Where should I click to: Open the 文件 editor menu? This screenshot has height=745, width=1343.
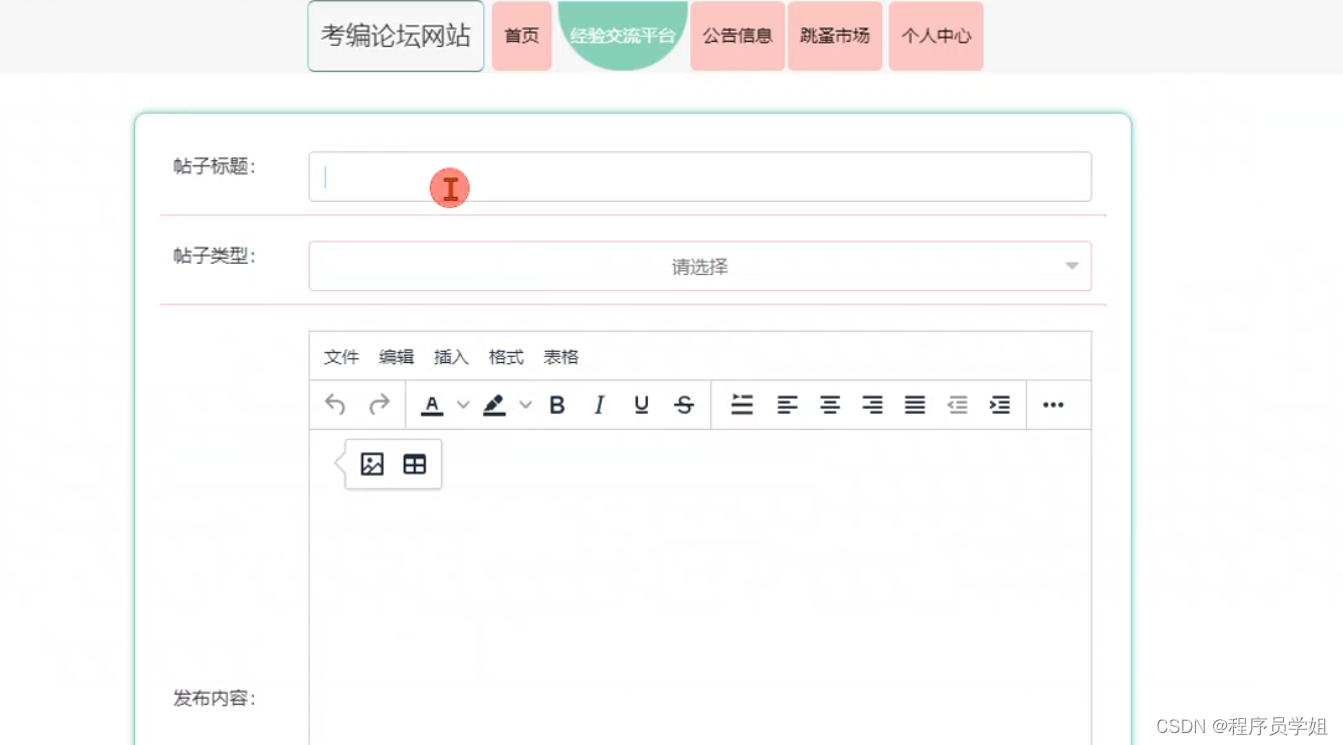click(x=341, y=357)
